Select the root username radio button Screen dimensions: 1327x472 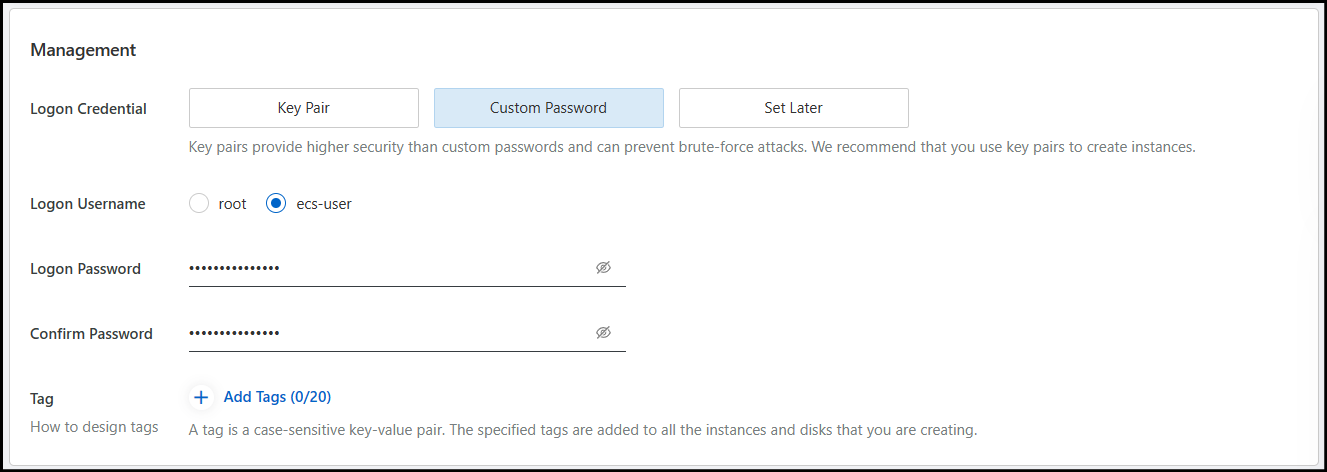pos(199,204)
